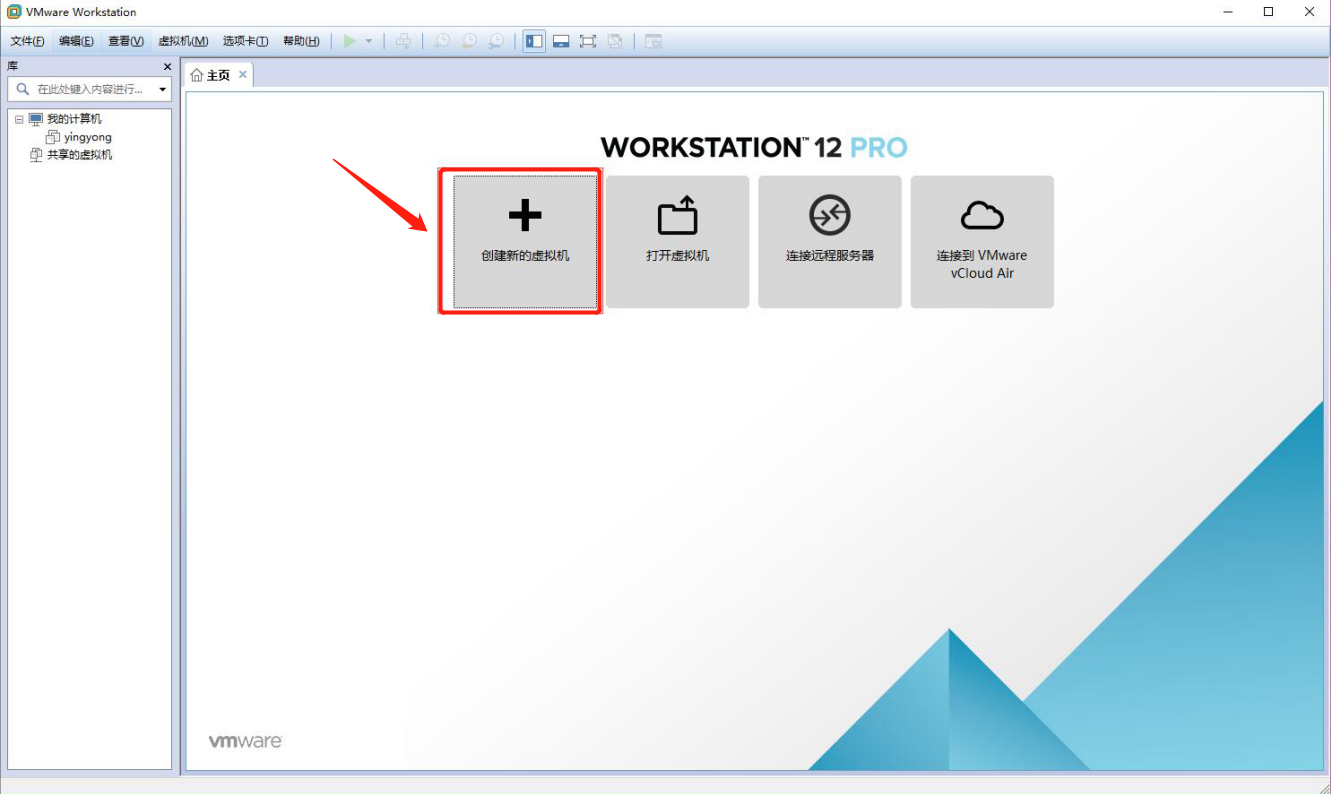Toggle the thumbnail bar view icon
The width and height of the screenshot is (1331, 794).
[561, 41]
